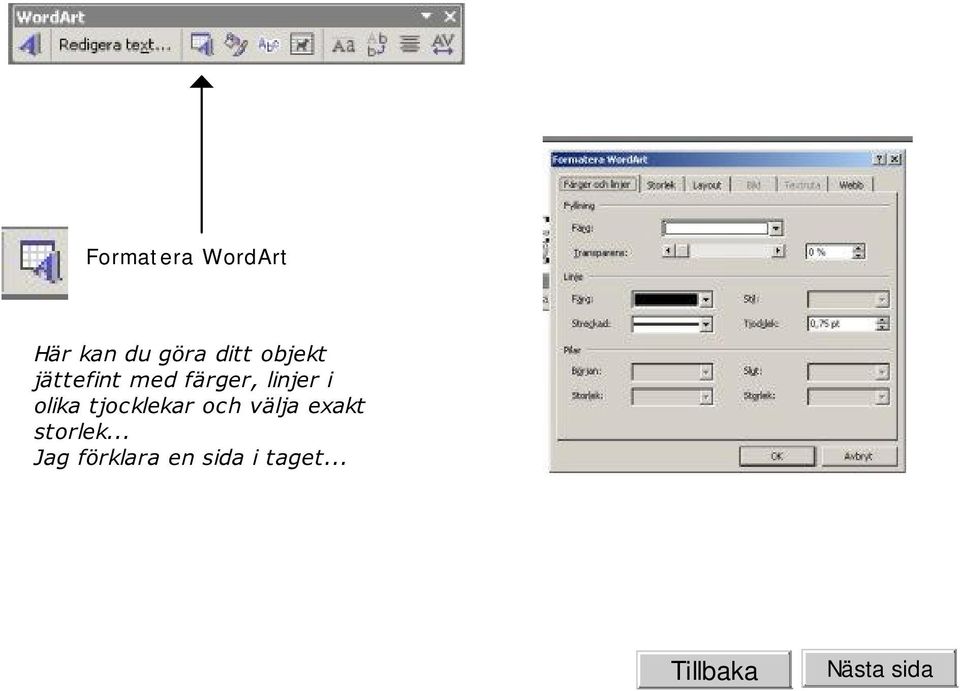Open the text wrapping dog icon
Viewport: 960px width, 691px height.
coord(302,45)
